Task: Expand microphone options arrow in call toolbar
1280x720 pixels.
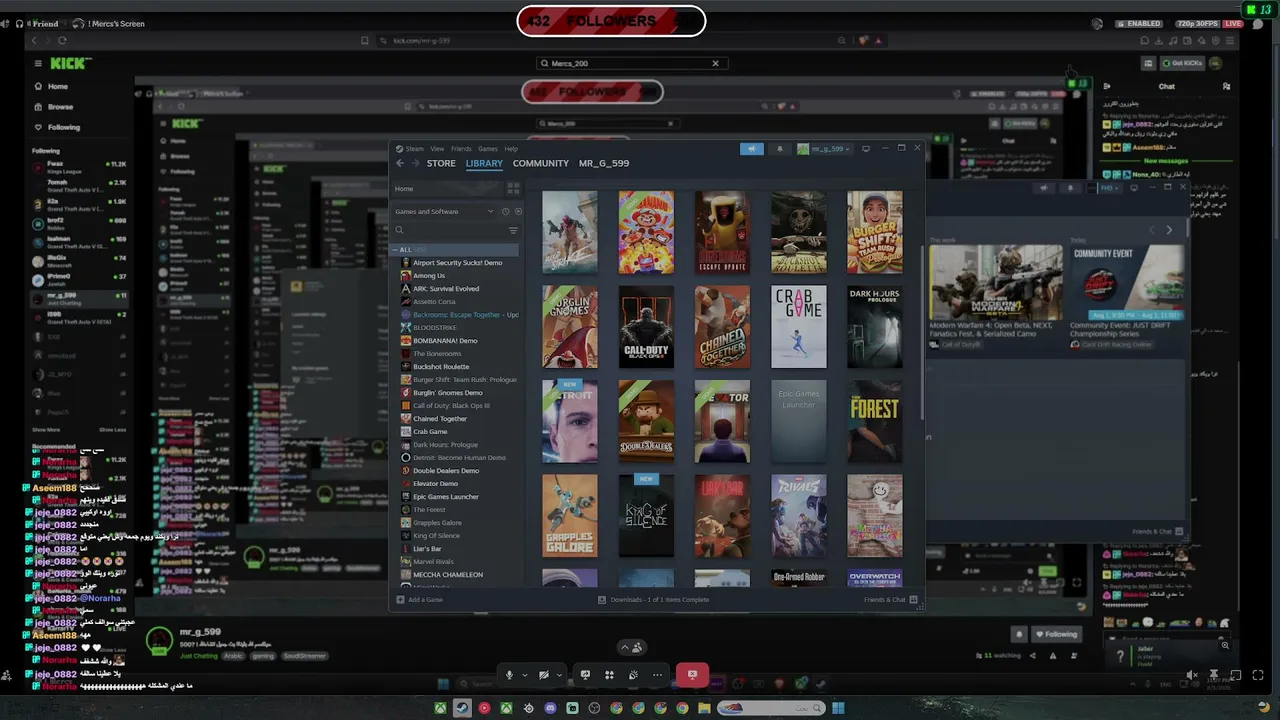Action: coord(524,675)
